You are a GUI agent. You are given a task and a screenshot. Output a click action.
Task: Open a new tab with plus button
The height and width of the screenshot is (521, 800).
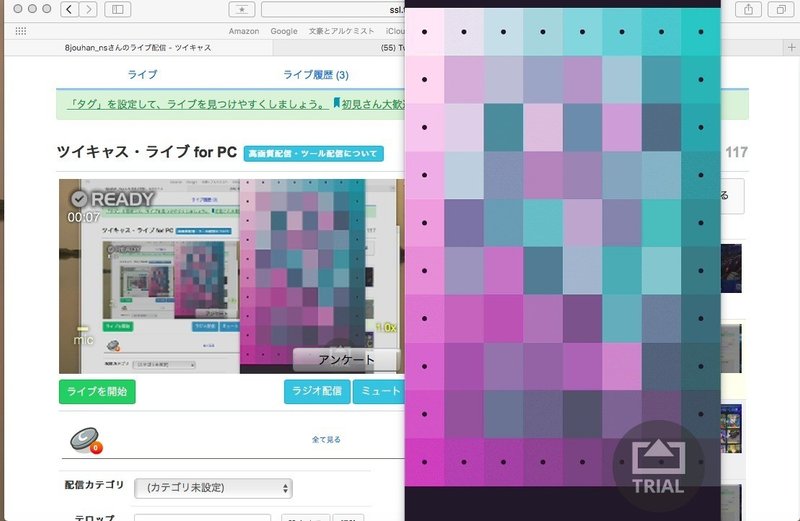coord(791,47)
